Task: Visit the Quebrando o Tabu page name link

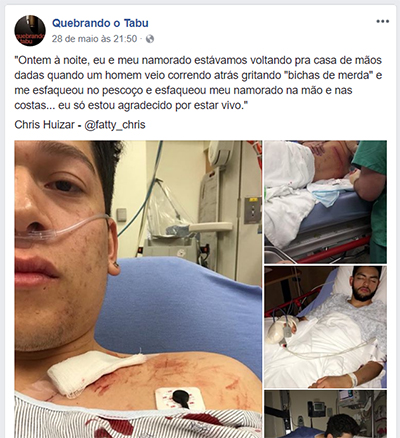Action: tap(100, 23)
